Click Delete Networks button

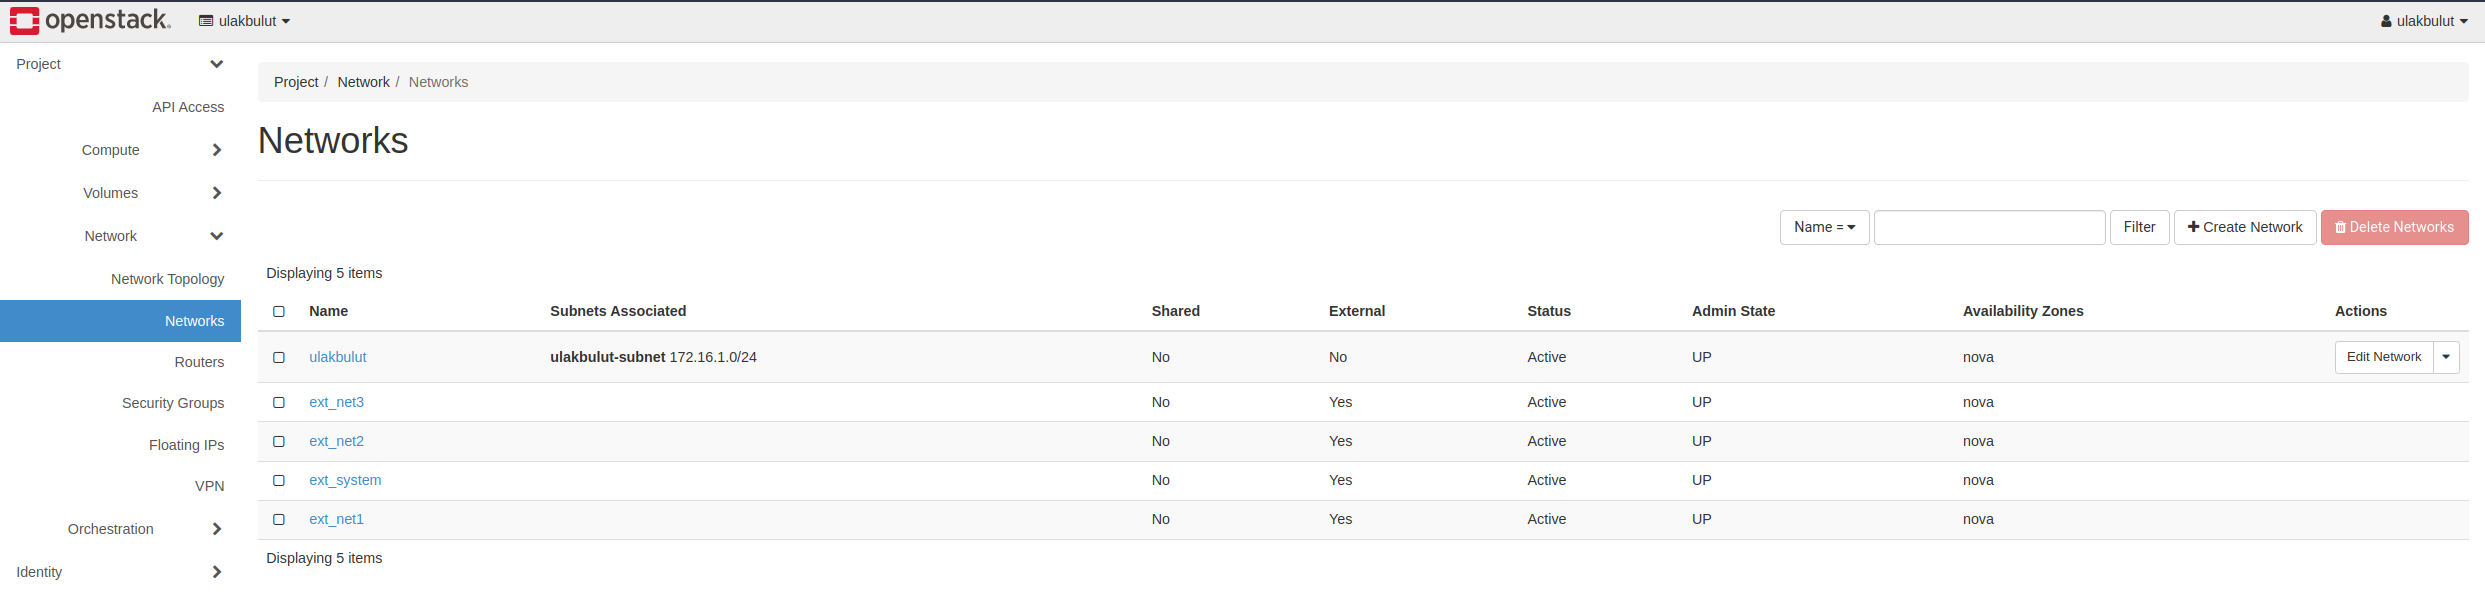2394,227
